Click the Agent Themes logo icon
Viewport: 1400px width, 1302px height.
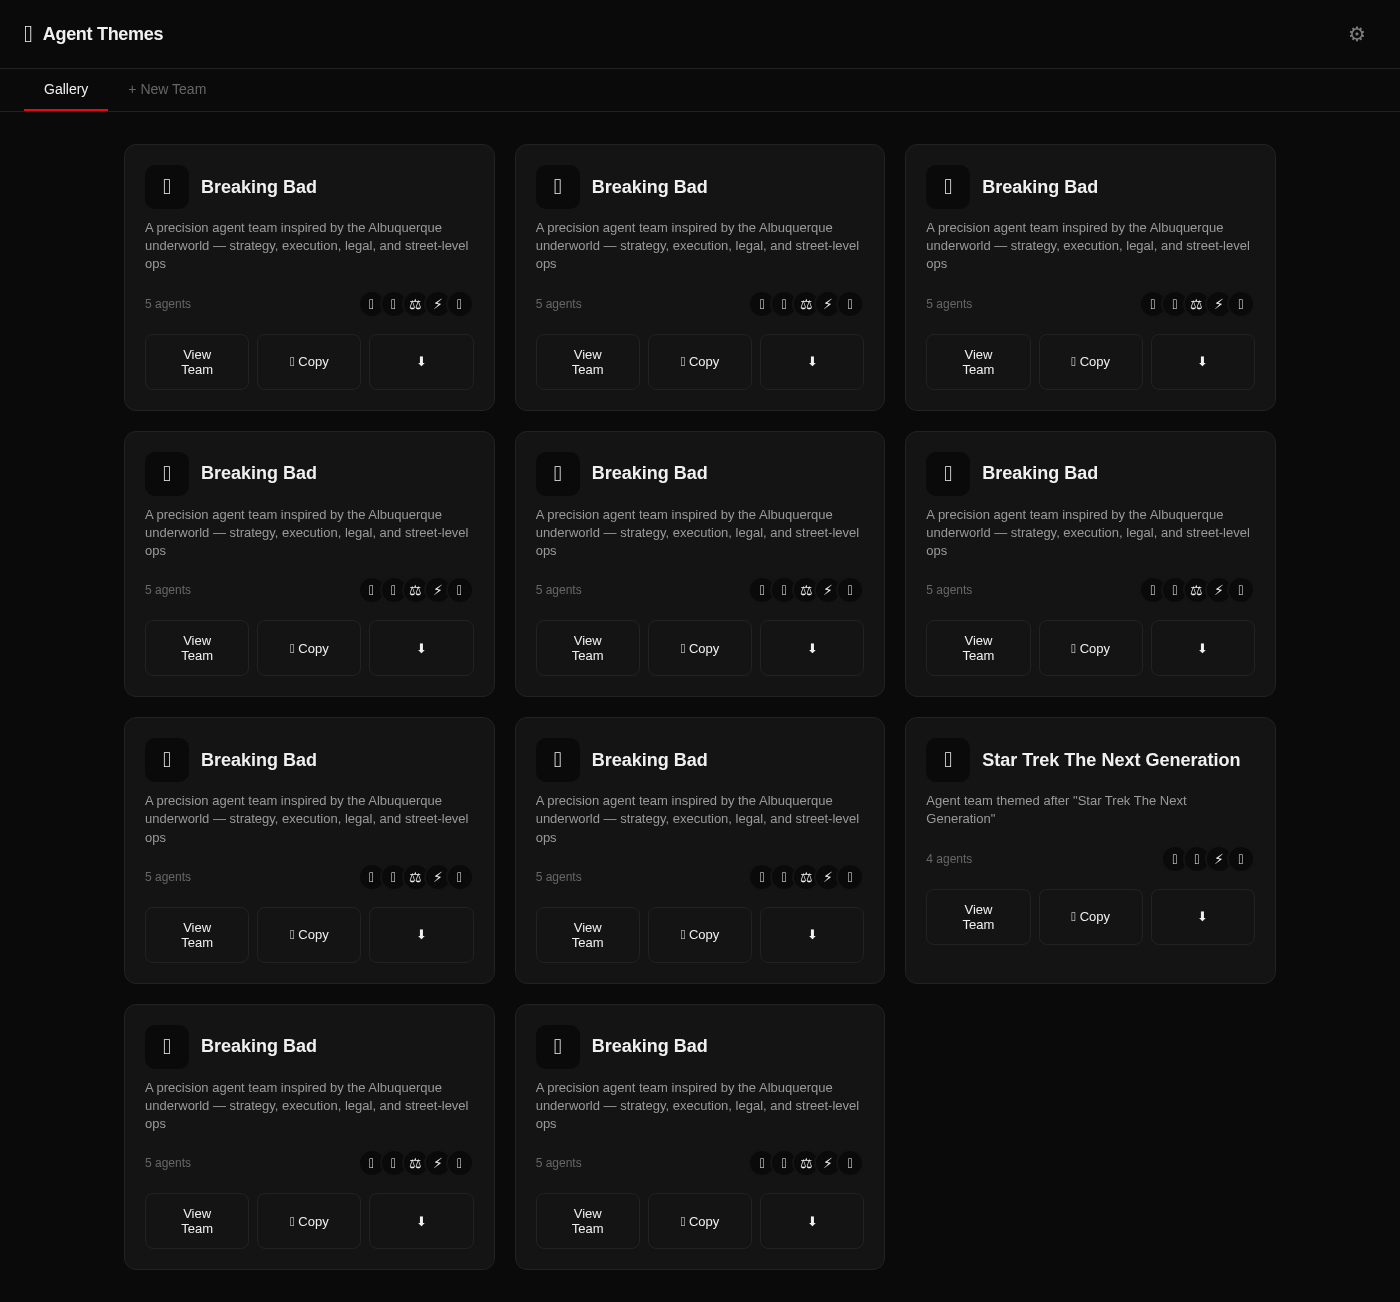point(28,34)
